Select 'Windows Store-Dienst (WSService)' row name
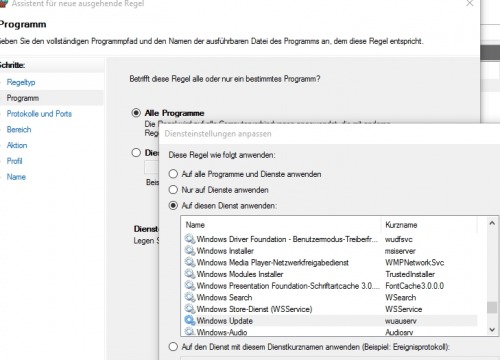Viewport: 500px width, 360px height. (x=254, y=309)
